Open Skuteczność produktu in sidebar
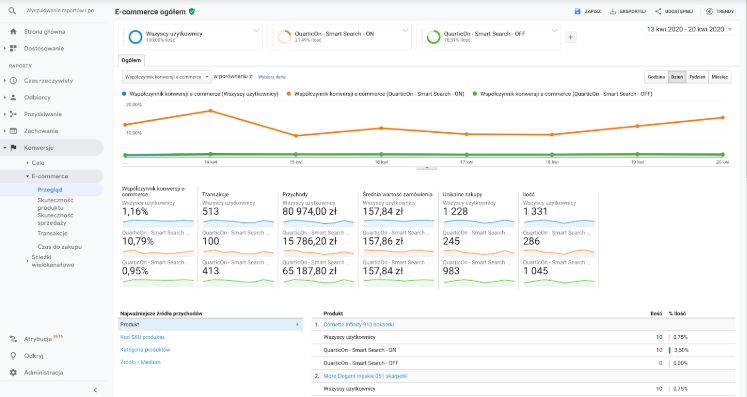Image resolution: width=747 pixels, height=397 pixels. 55,204
